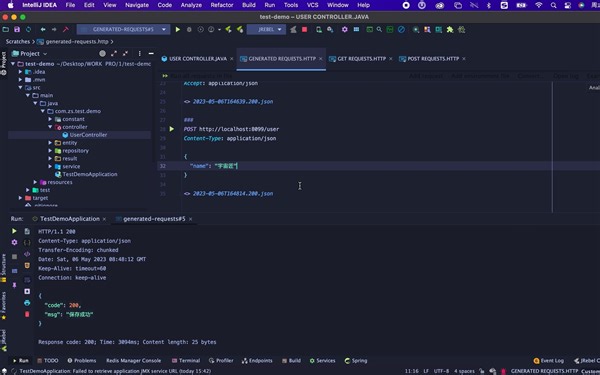This screenshot has width=600, height=375.
Task: Open the Terminal tool window
Action: 186,360
